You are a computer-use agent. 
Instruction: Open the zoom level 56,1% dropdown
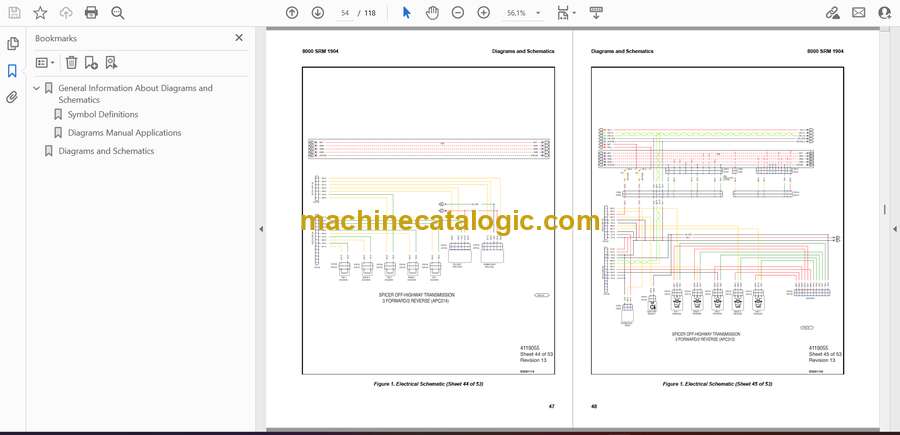(x=523, y=13)
